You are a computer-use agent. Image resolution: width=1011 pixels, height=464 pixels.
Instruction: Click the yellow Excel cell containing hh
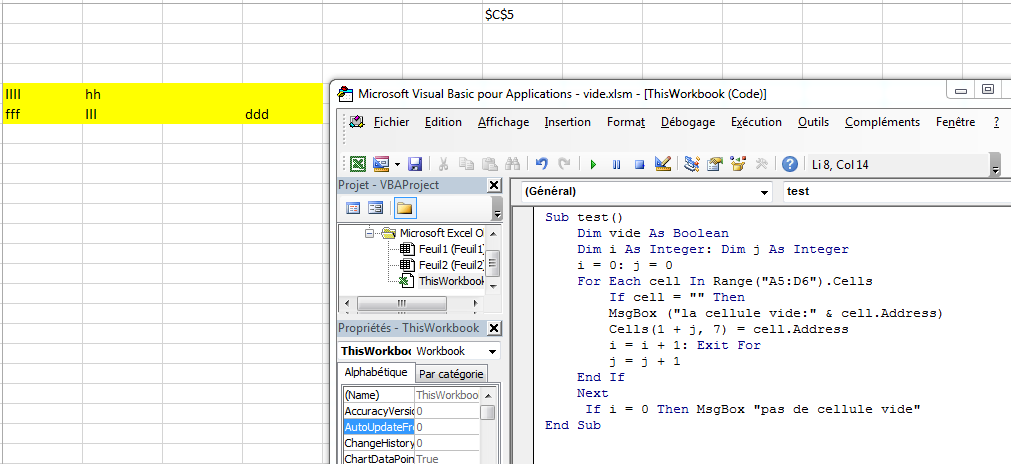tap(123, 95)
